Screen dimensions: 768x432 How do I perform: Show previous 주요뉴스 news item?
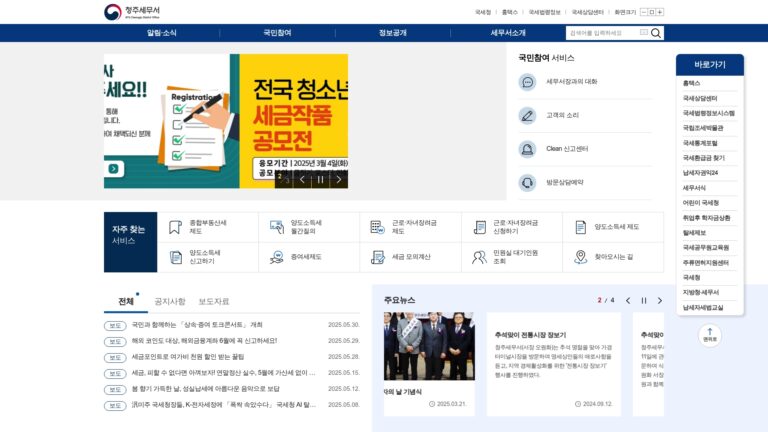pyautogui.click(x=628, y=301)
